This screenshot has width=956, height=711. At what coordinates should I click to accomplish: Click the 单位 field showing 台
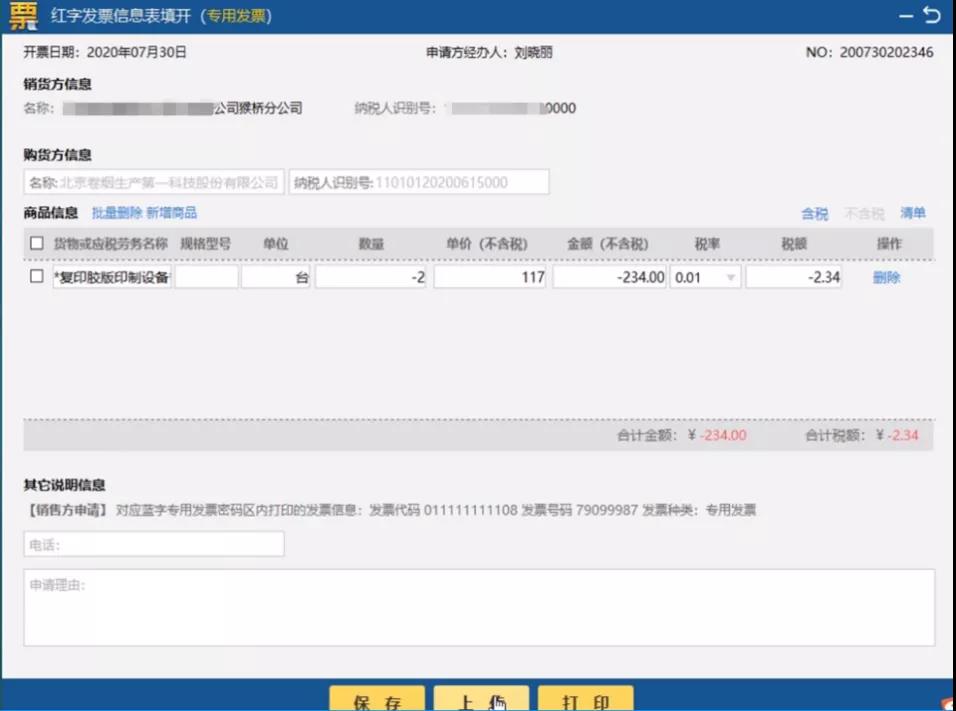(276, 277)
